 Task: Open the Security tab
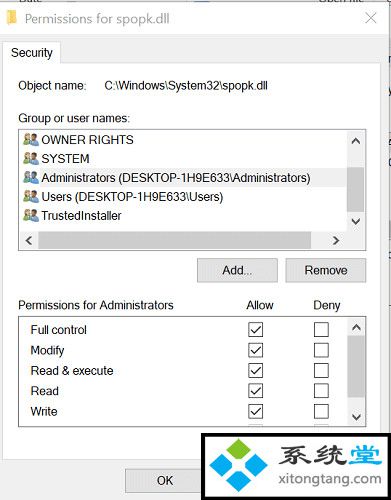[32, 53]
